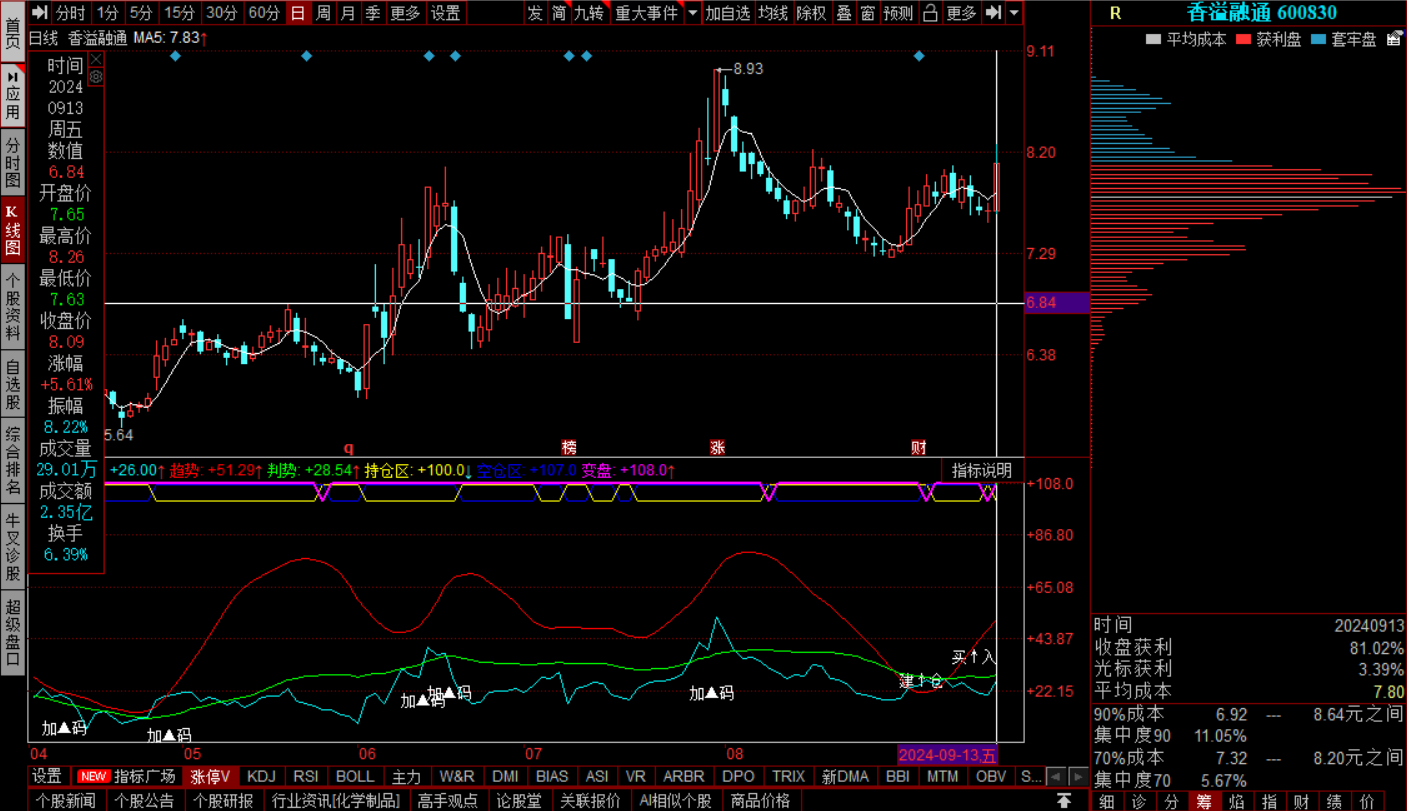The height and width of the screenshot is (811, 1407).
Task: Open 牛叉诊股 in the left sidebar
Action: pyautogui.click(x=13, y=547)
